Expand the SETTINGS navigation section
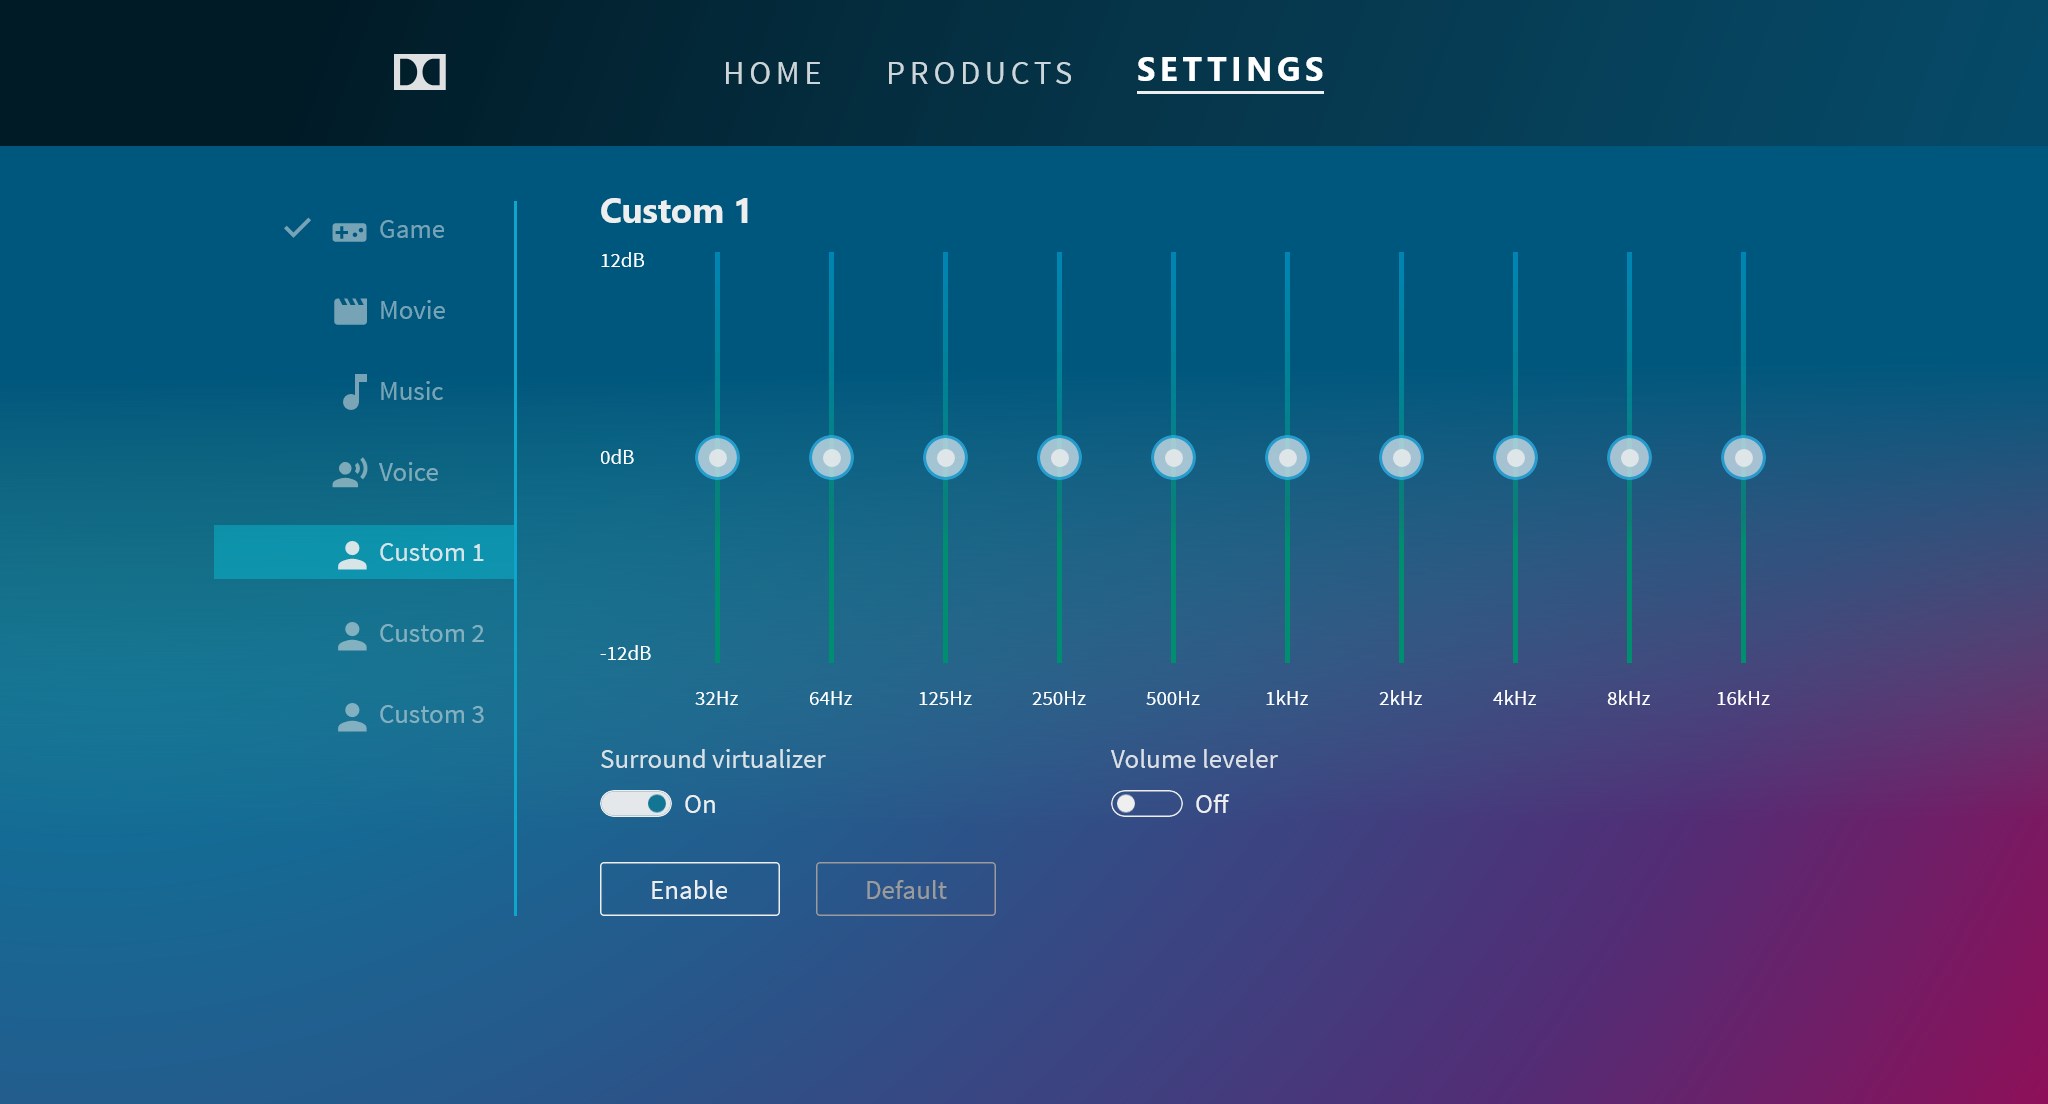 click(1229, 71)
